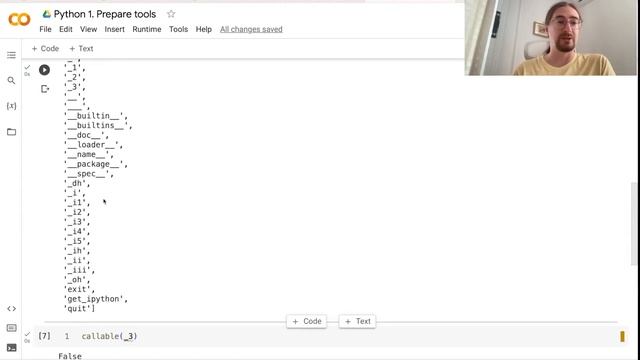
Task: Click the '_2' output line
Action: pyautogui.click(x=75, y=78)
